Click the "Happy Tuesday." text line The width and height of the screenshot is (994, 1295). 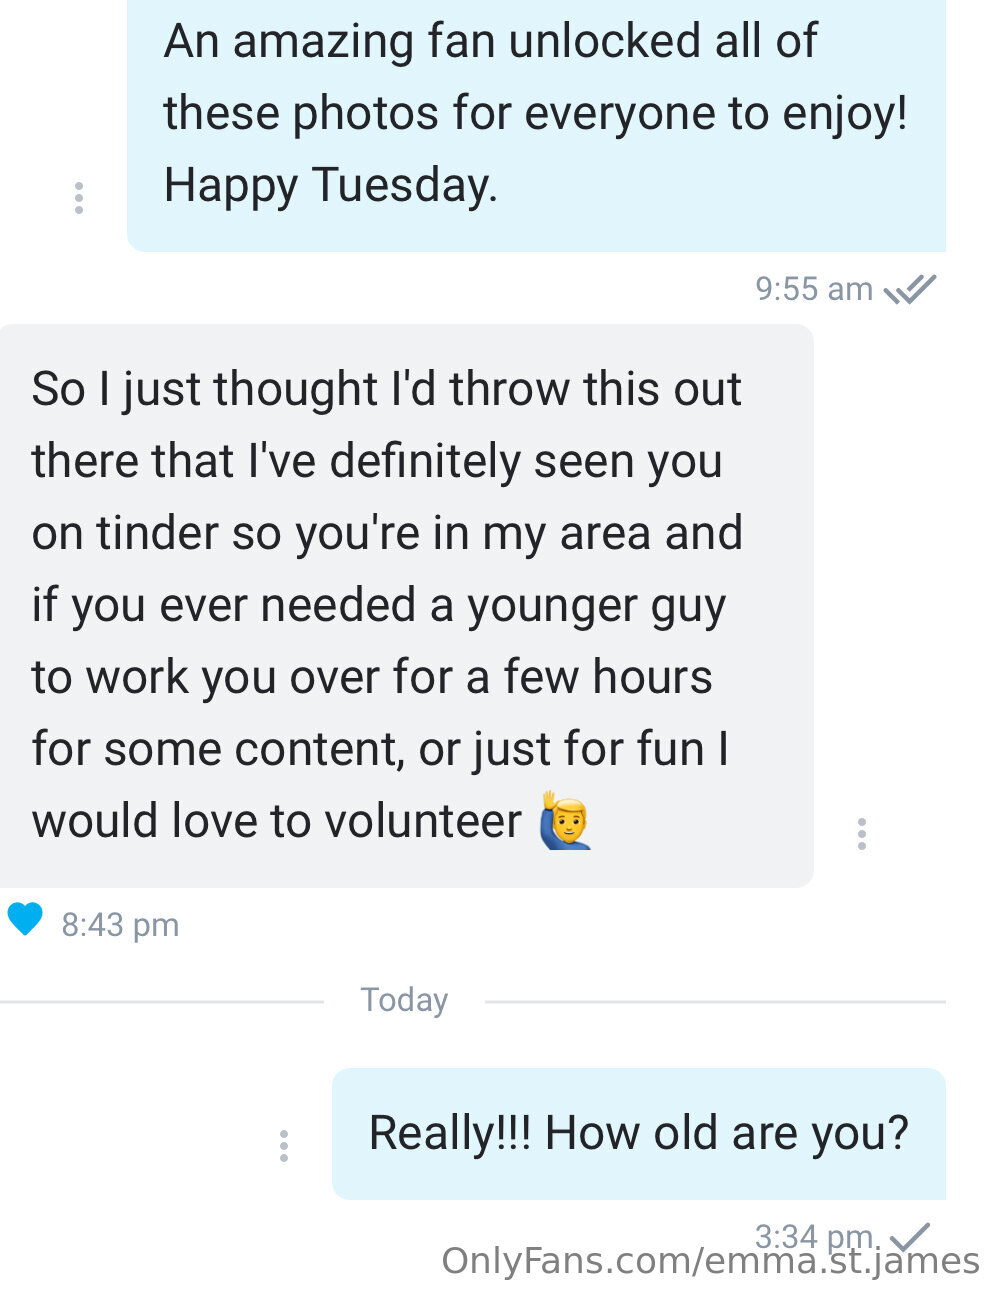click(x=330, y=185)
